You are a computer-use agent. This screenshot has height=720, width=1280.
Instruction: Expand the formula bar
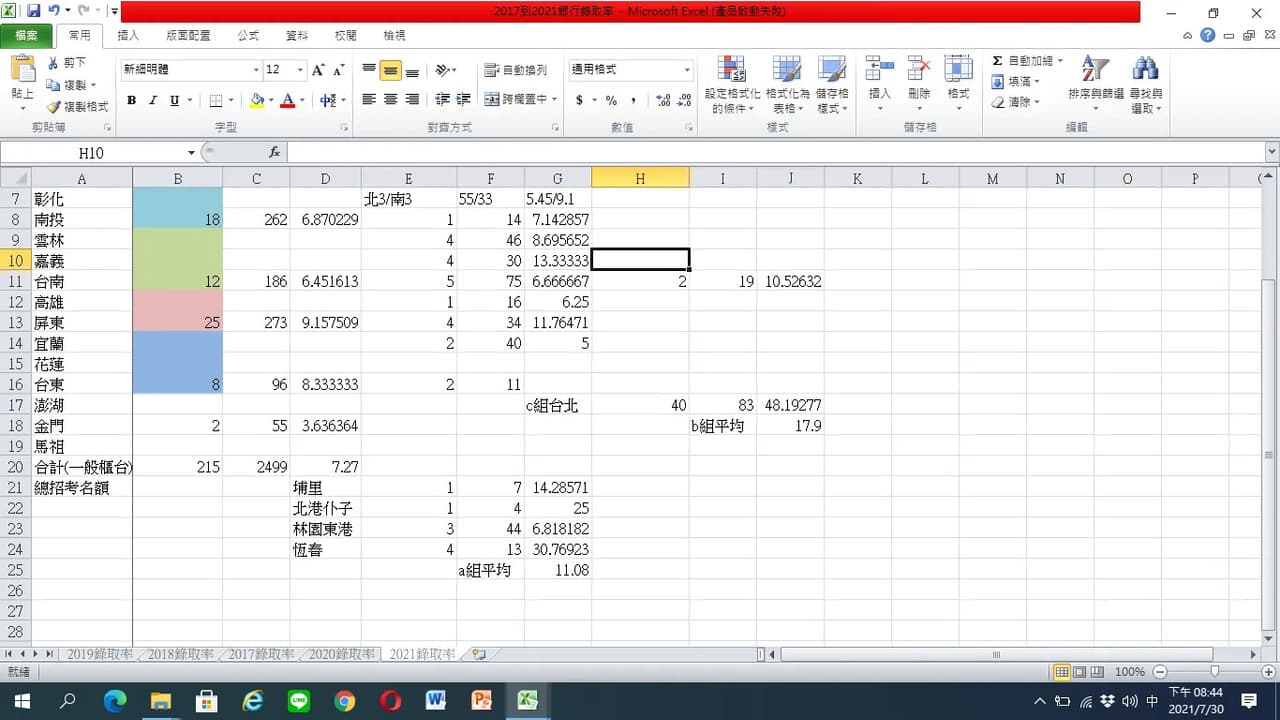pyautogui.click(x=1272, y=152)
